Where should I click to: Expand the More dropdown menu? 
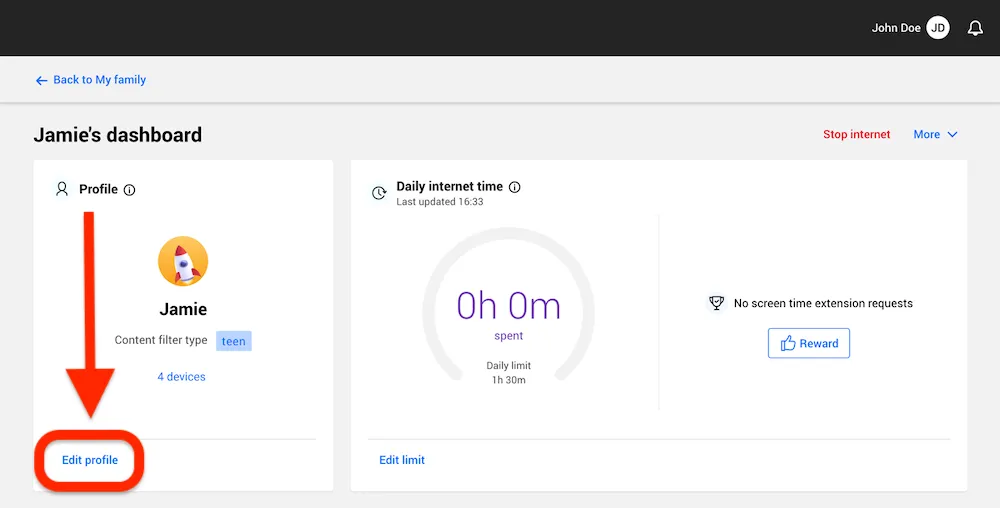point(935,135)
